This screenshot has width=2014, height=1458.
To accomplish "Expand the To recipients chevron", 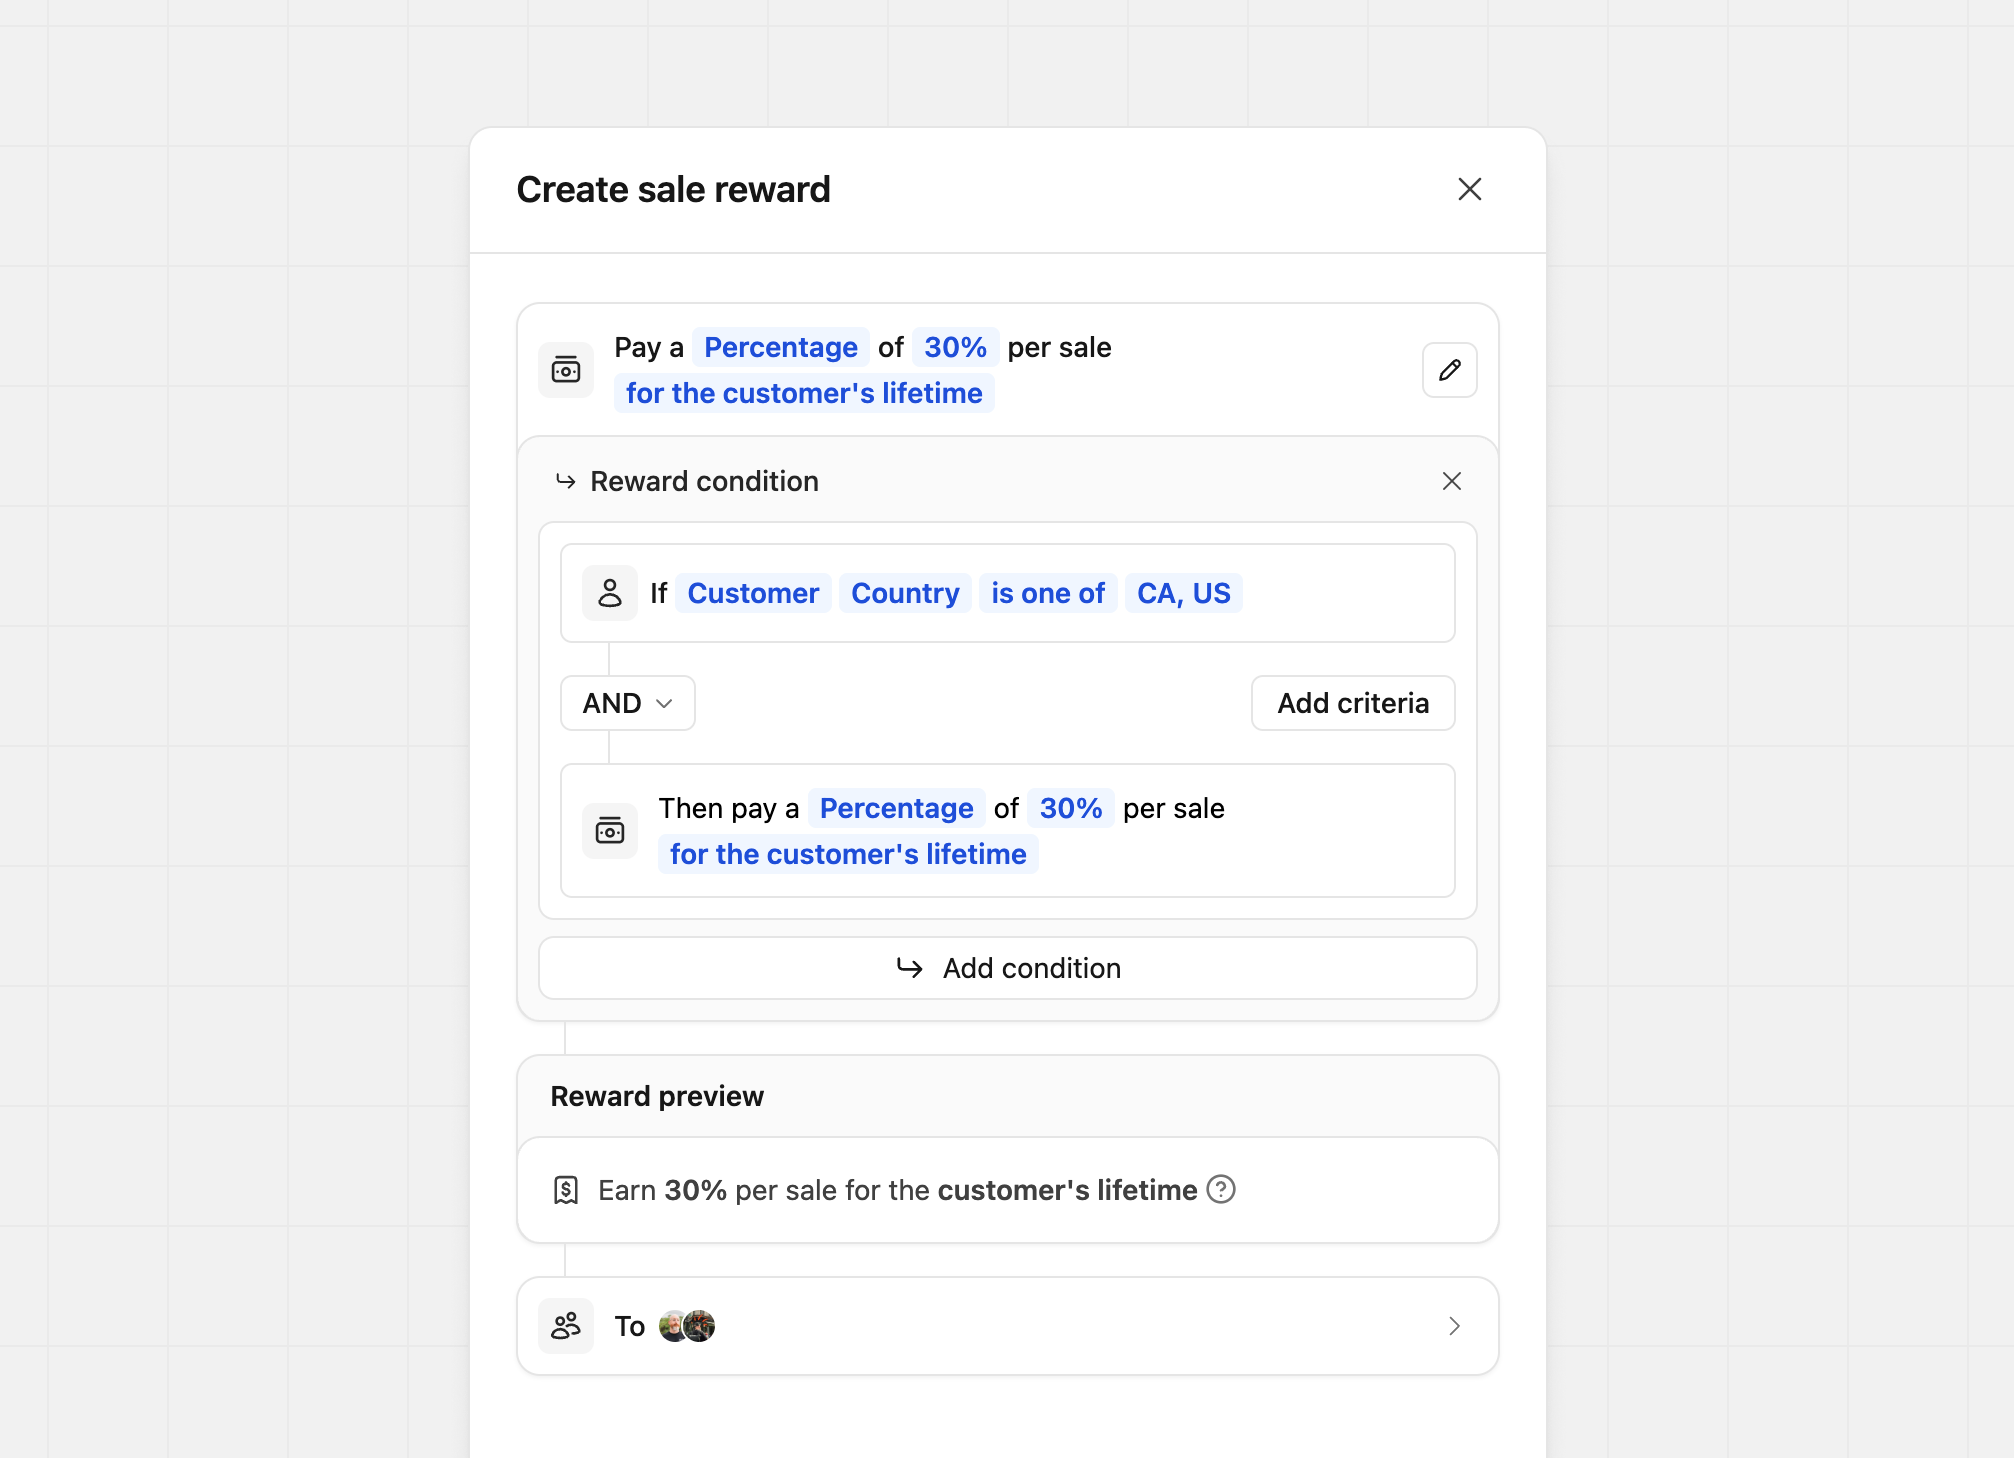I will [1454, 1326].
